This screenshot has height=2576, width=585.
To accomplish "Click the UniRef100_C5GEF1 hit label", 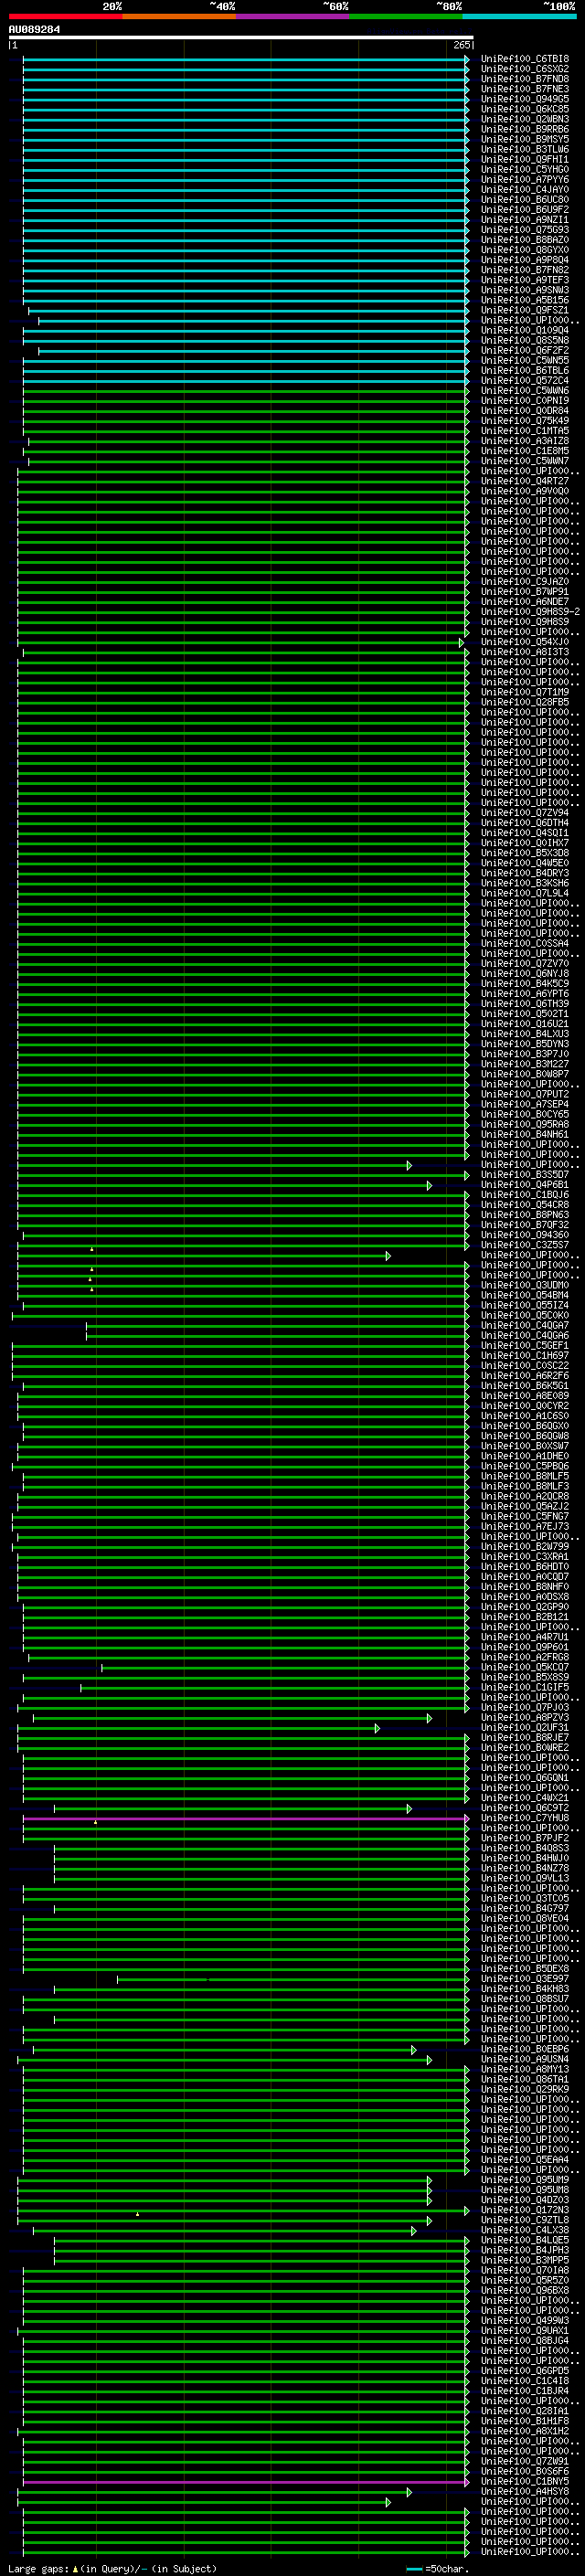I will (x=525, y=1346).
